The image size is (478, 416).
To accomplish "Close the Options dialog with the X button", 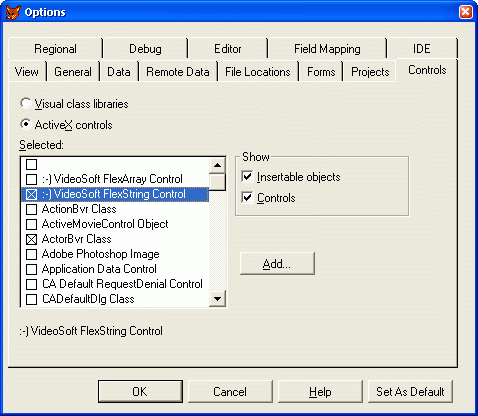I will click(465, 12).
